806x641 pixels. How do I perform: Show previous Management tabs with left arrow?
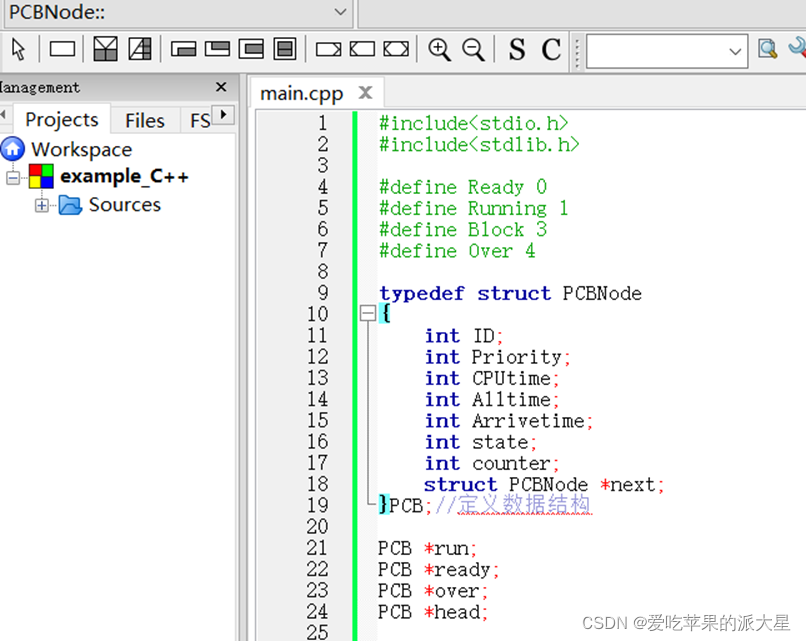click(3, 114)
